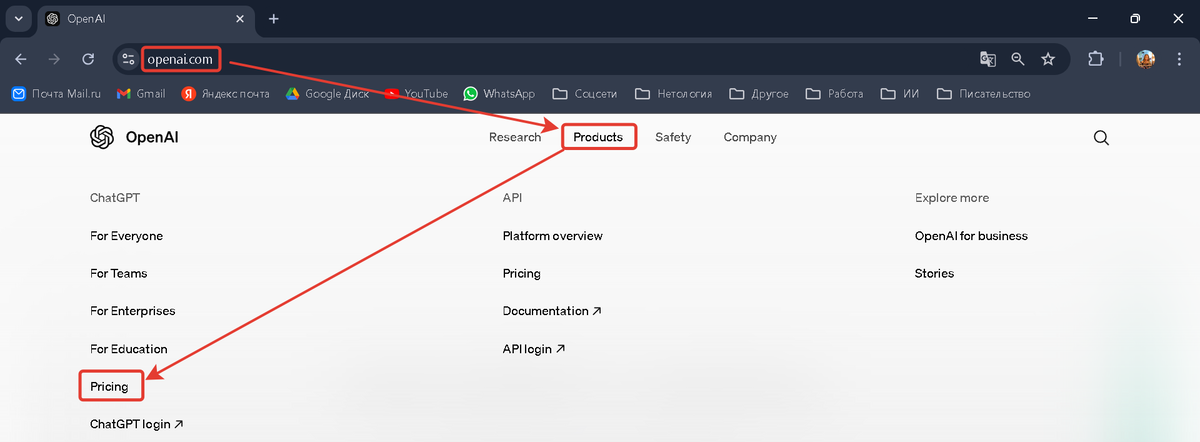Open the Google Translate page icon

(987, 59)
